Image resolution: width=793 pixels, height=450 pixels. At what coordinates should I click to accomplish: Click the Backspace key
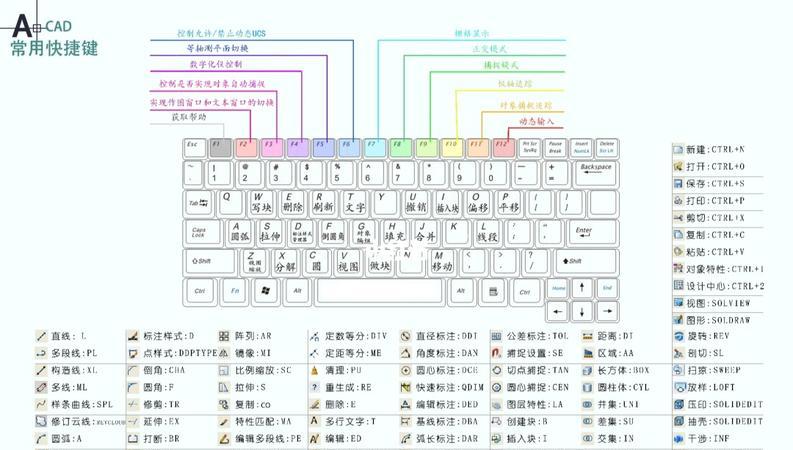(597, 173)
